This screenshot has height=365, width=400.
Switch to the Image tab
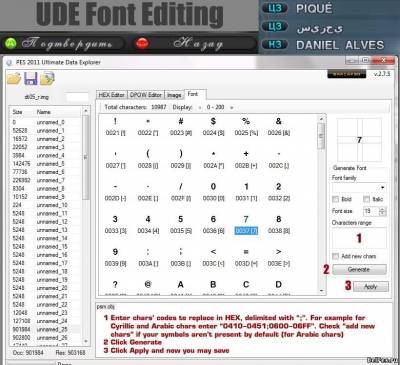point(174,95)
